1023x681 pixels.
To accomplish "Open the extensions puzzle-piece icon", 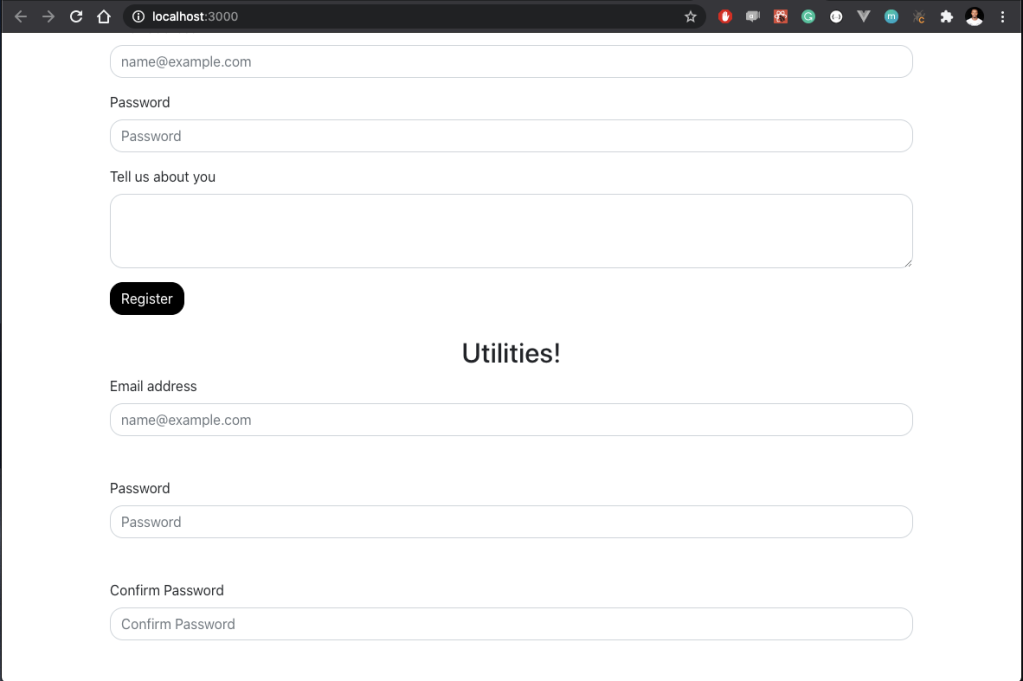I will point(946,16).
